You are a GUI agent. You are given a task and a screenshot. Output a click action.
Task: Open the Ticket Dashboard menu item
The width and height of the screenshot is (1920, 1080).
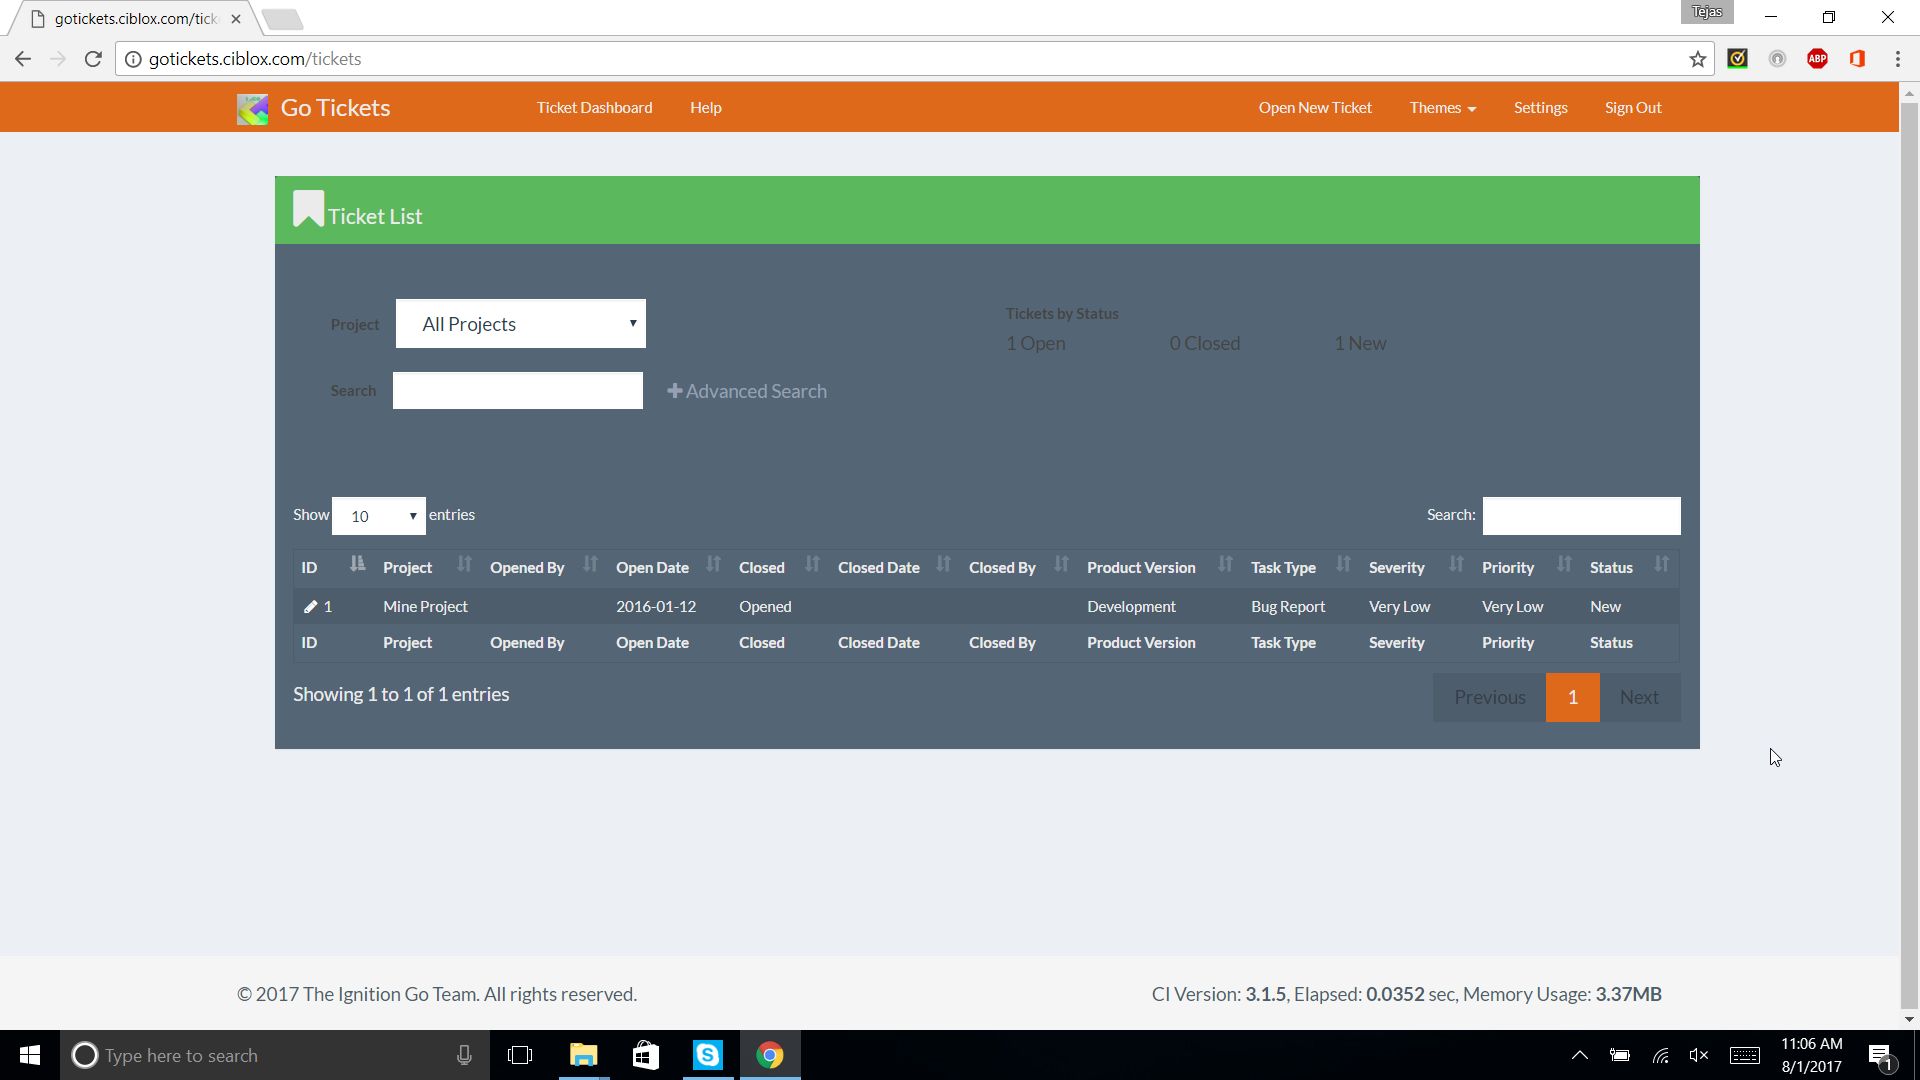594,108
